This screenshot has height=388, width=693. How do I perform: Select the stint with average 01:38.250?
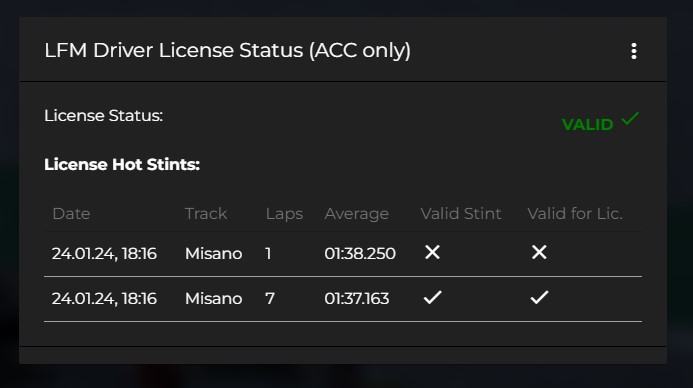(x=343, y=254)
